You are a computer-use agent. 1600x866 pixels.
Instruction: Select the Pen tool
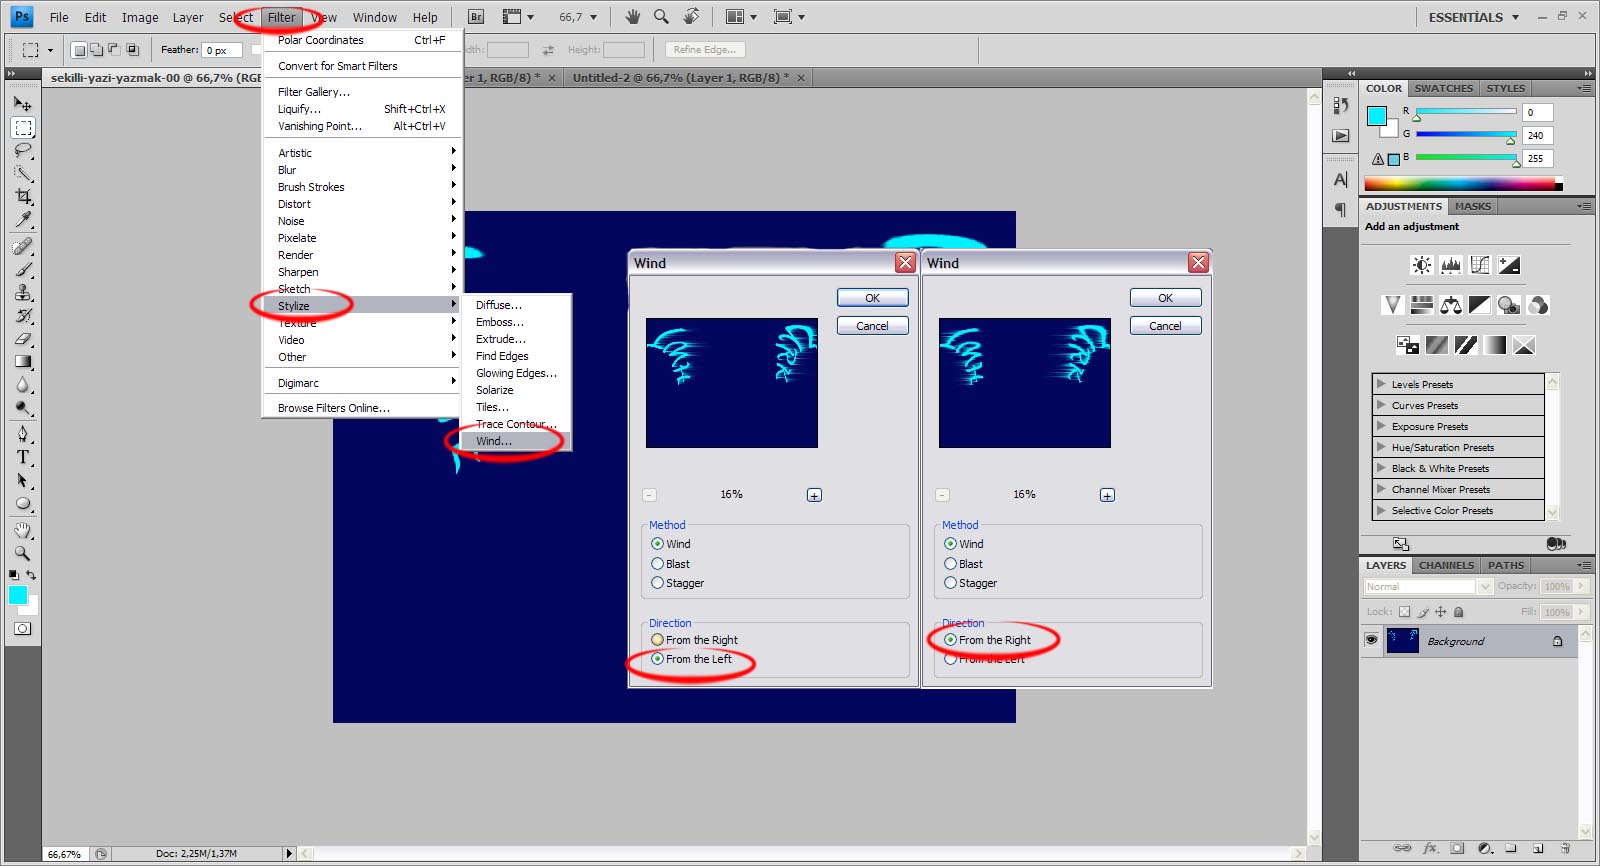pos(22,434)
